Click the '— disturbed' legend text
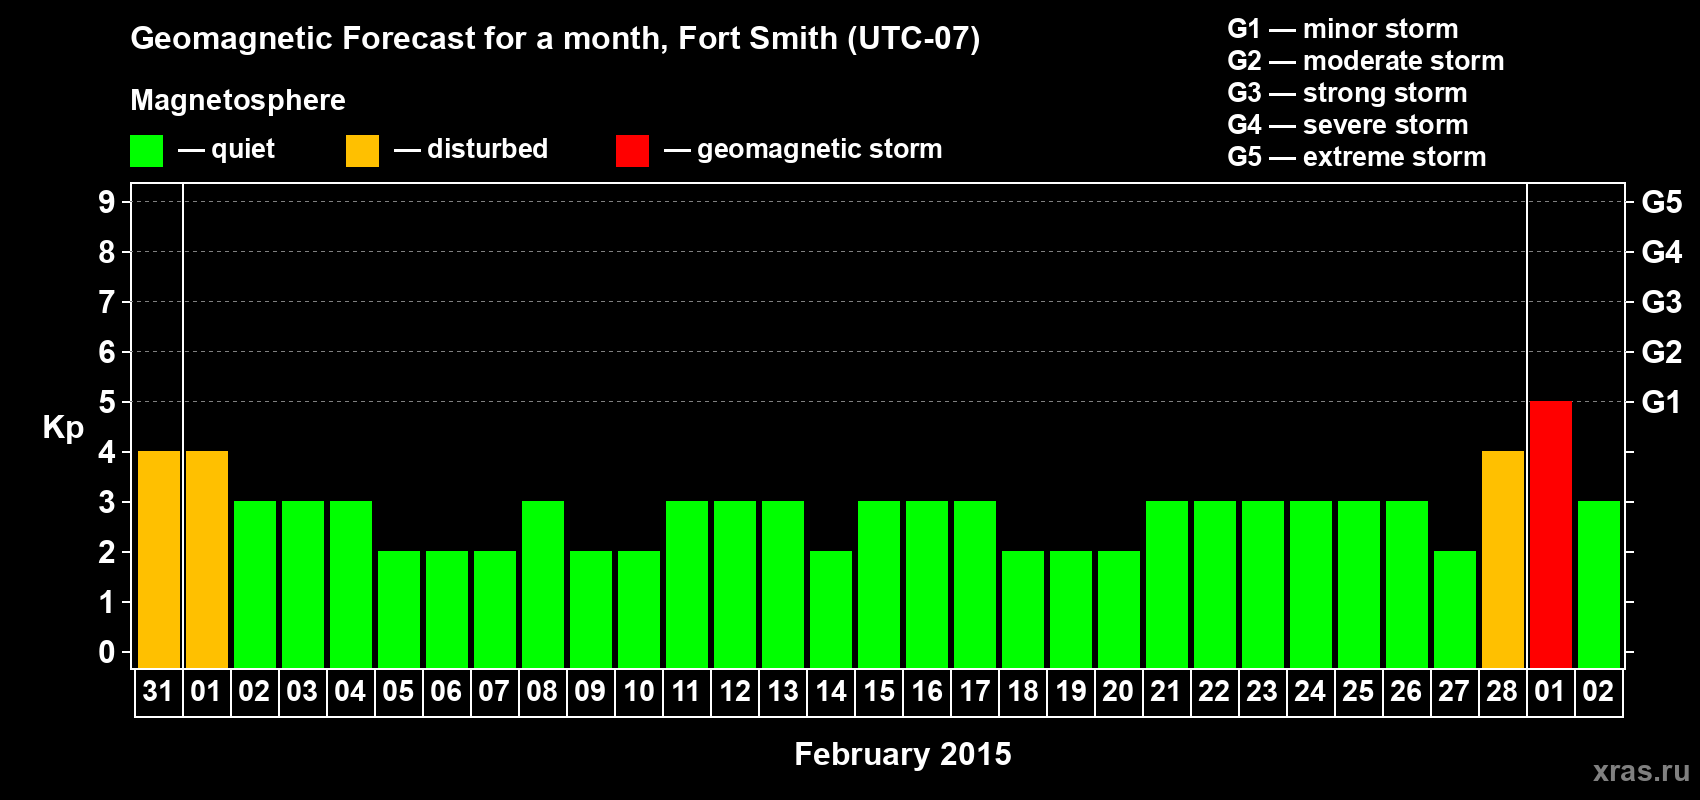The image size is (1700, 800). point(471,149)
